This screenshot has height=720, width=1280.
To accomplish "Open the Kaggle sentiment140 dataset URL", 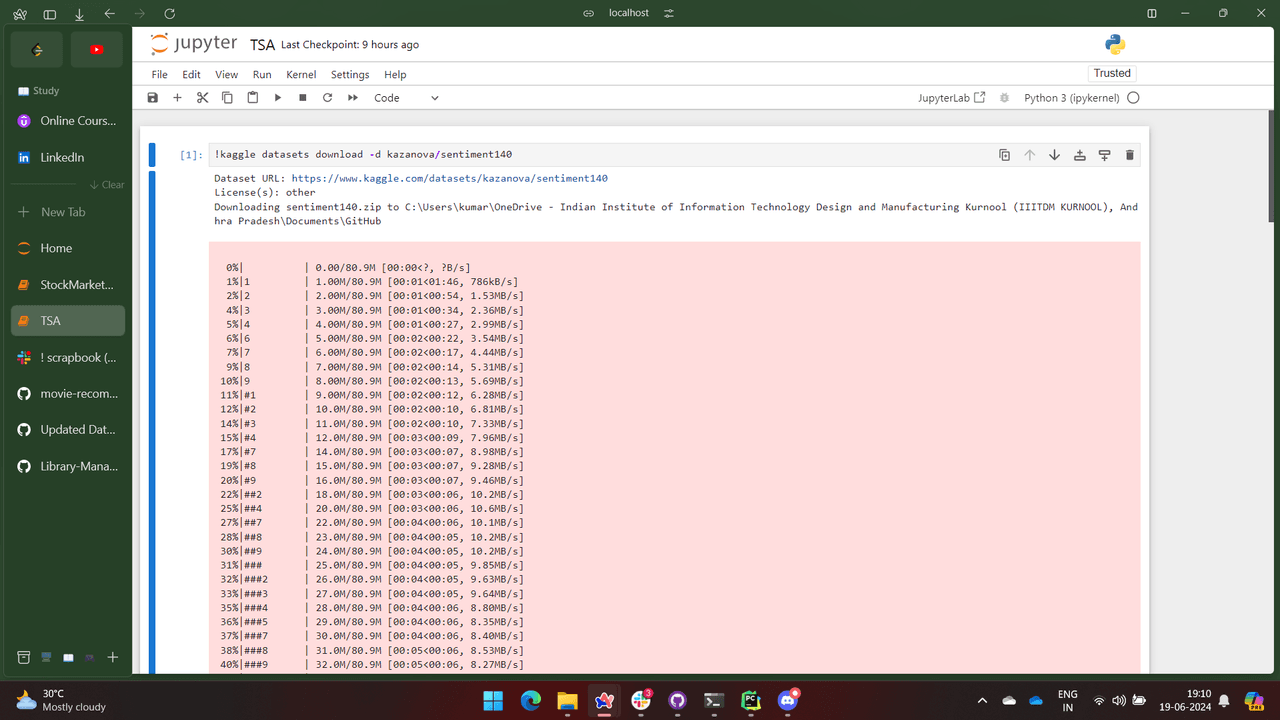I will point(449,178).
